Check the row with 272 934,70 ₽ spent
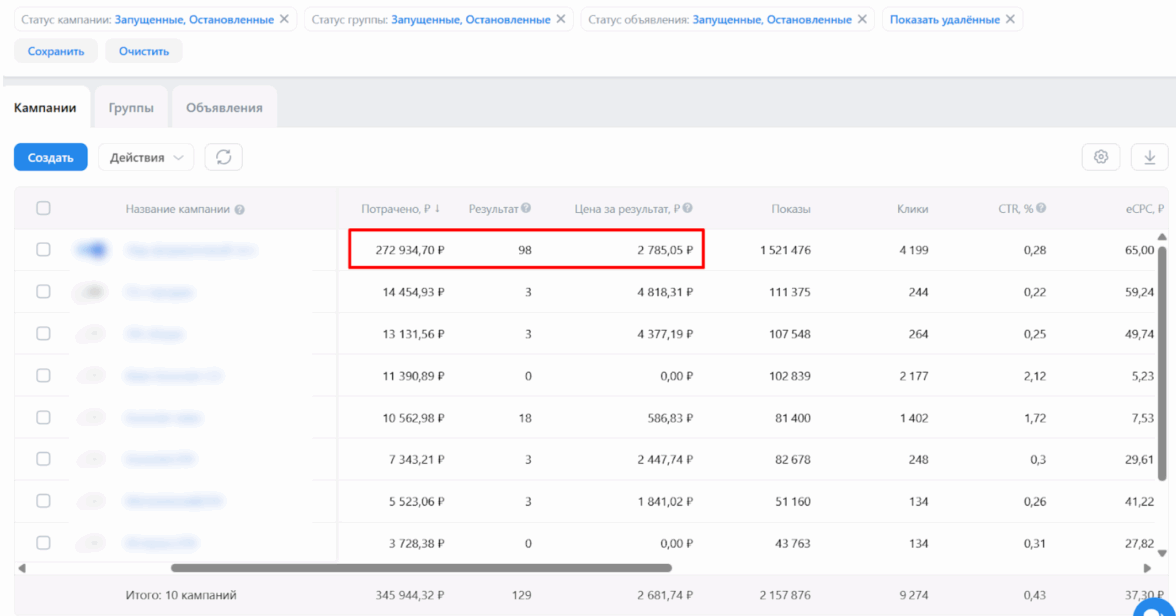The width and height of the screenshot is (1176, 616). point(43,250)
